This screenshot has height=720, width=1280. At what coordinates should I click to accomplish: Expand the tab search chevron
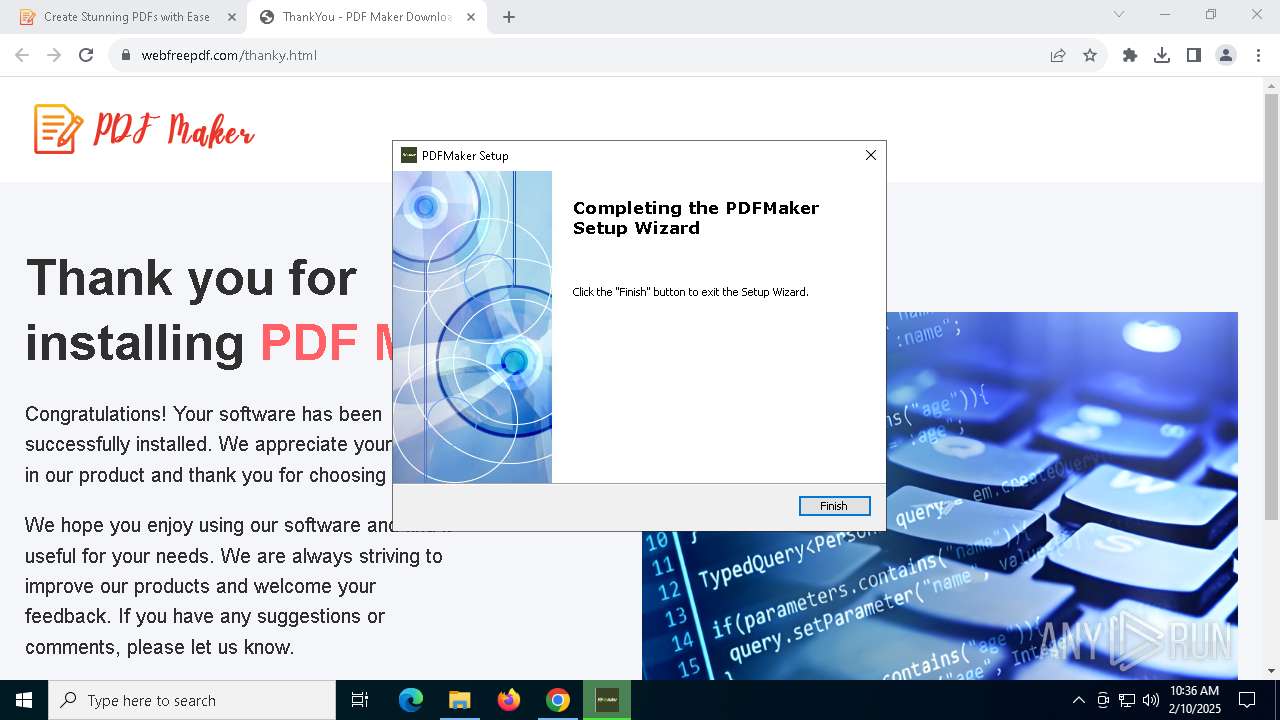coord(1119,14)
